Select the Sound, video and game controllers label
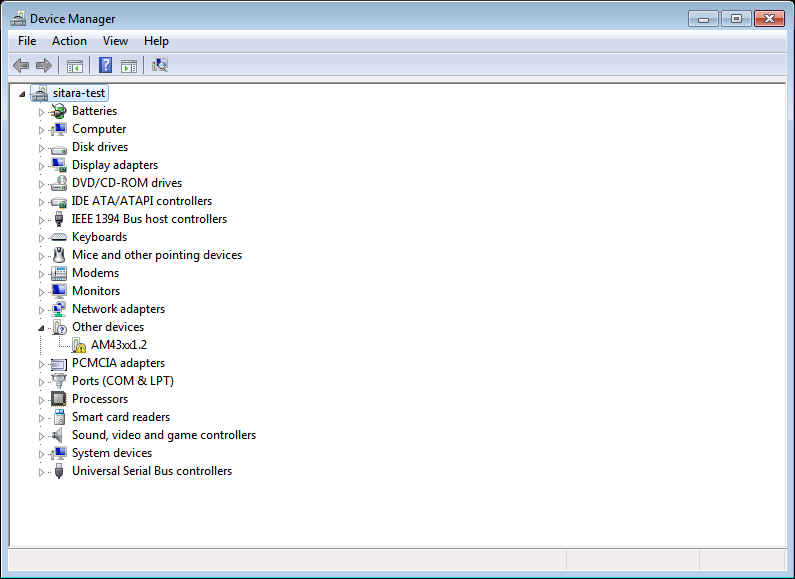This screenshot has width=795, height=579. (x=164, y=435)
